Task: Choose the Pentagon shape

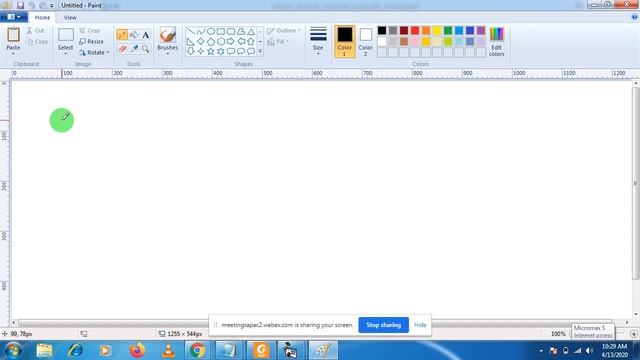Action: click(211, 42)
